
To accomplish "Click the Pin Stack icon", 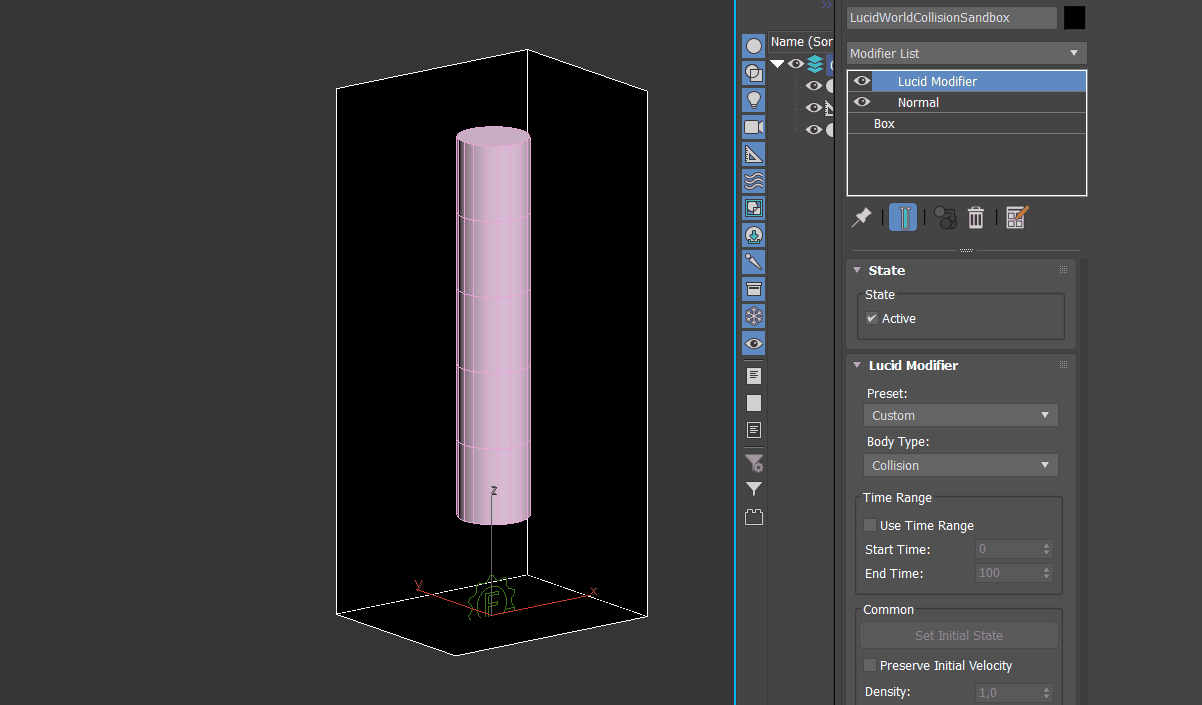I will [861, 217].
